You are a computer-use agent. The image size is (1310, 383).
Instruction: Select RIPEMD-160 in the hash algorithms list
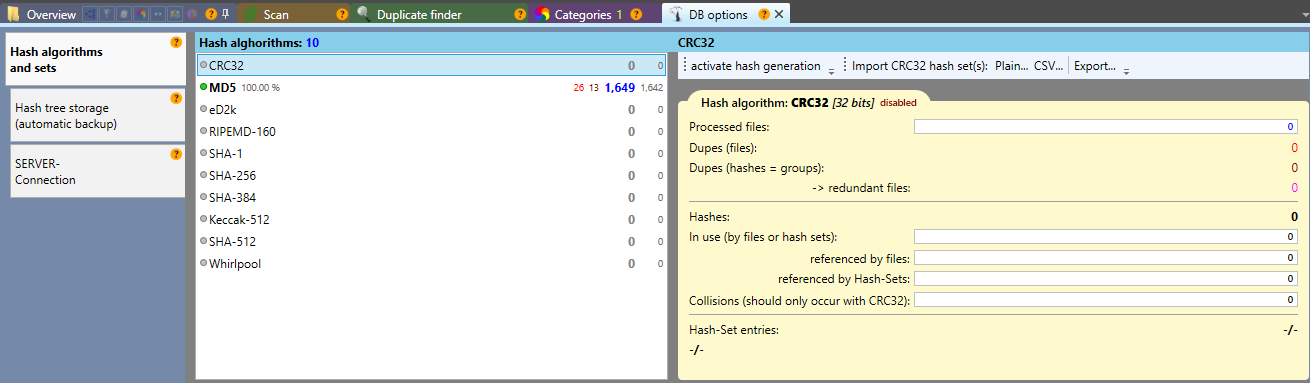click(431, 132)
